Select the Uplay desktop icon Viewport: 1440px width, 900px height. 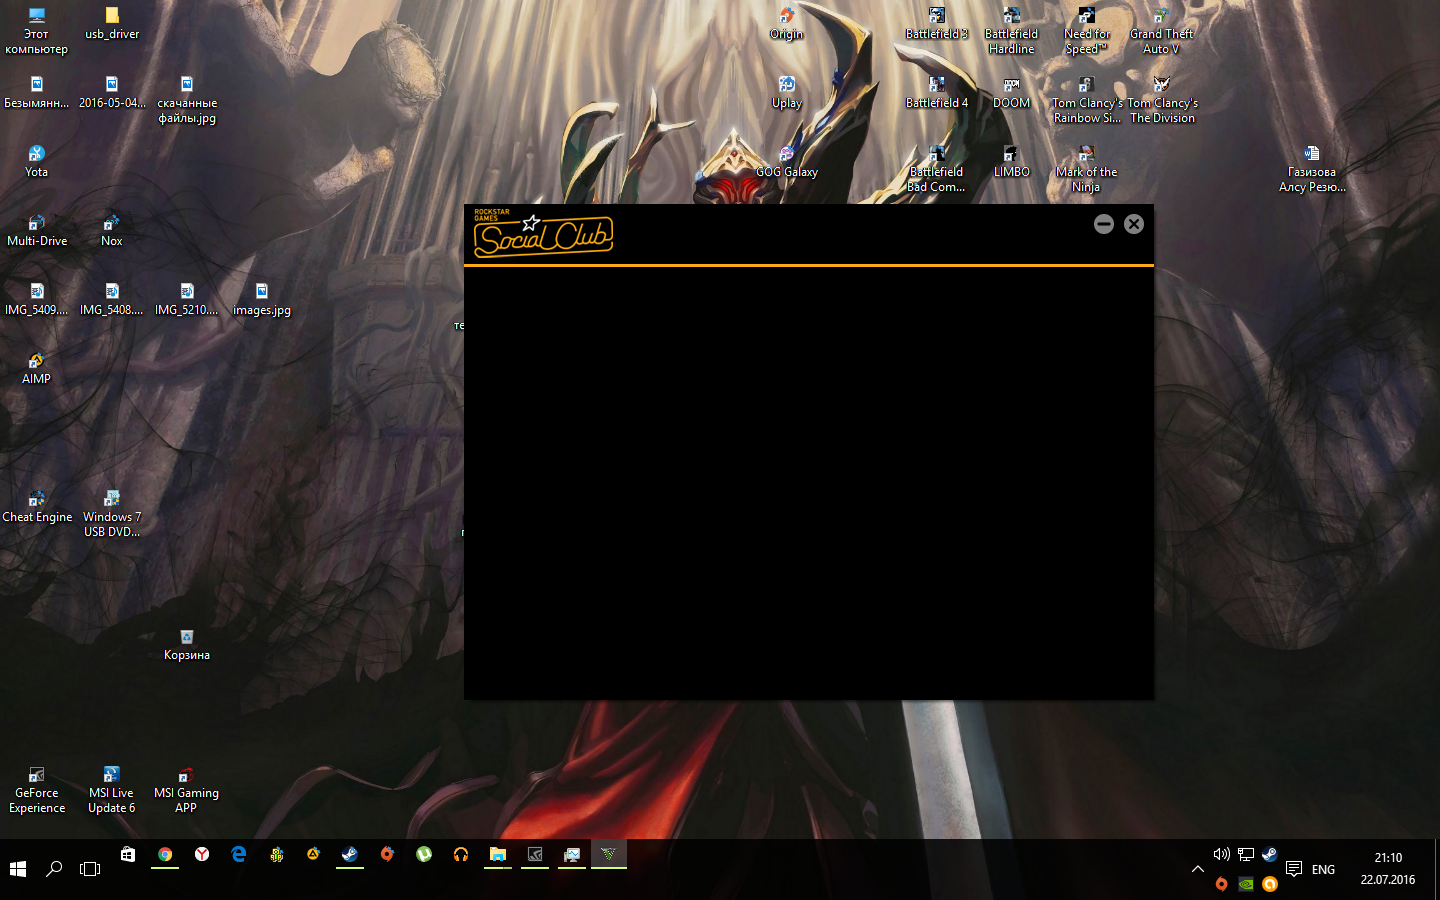[x=787, y=93]
